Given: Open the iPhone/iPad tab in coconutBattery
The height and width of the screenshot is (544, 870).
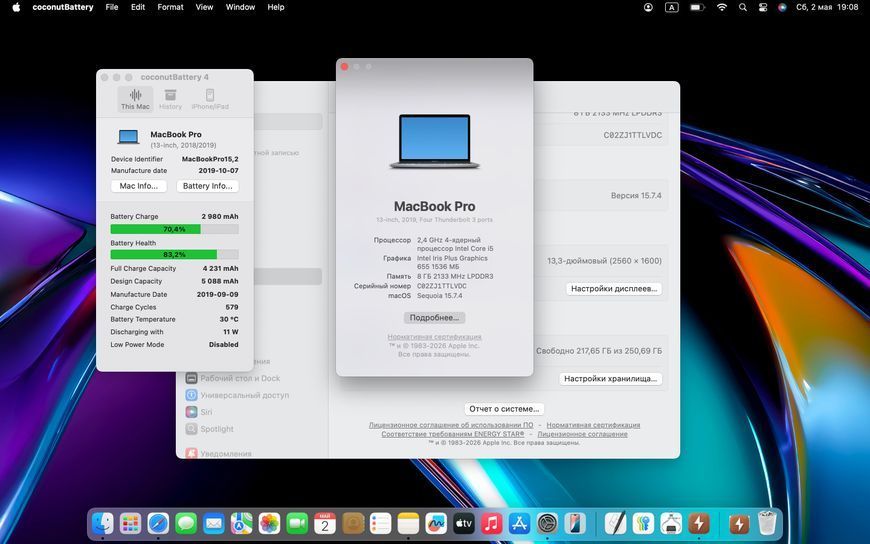Looking at the screenshot, I should 210,99.
